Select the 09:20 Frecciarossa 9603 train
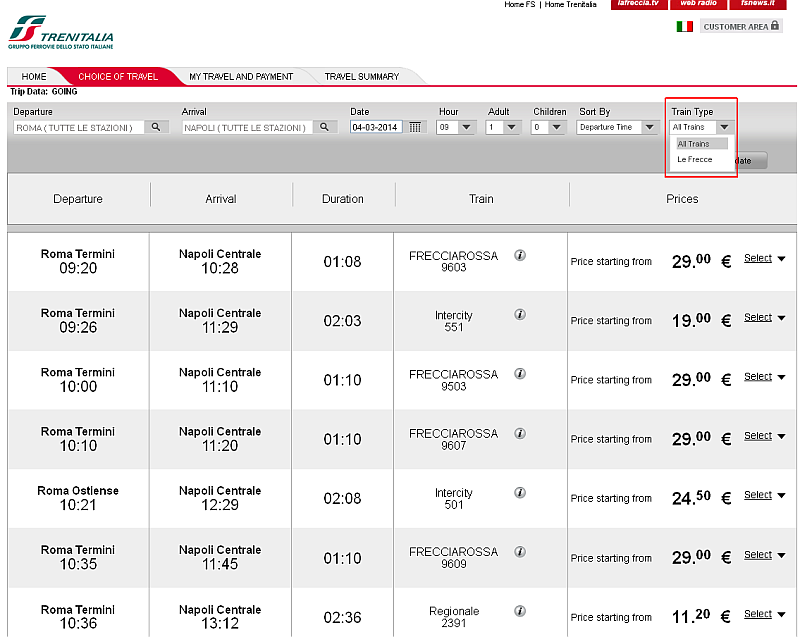 (x=764, y=258)
